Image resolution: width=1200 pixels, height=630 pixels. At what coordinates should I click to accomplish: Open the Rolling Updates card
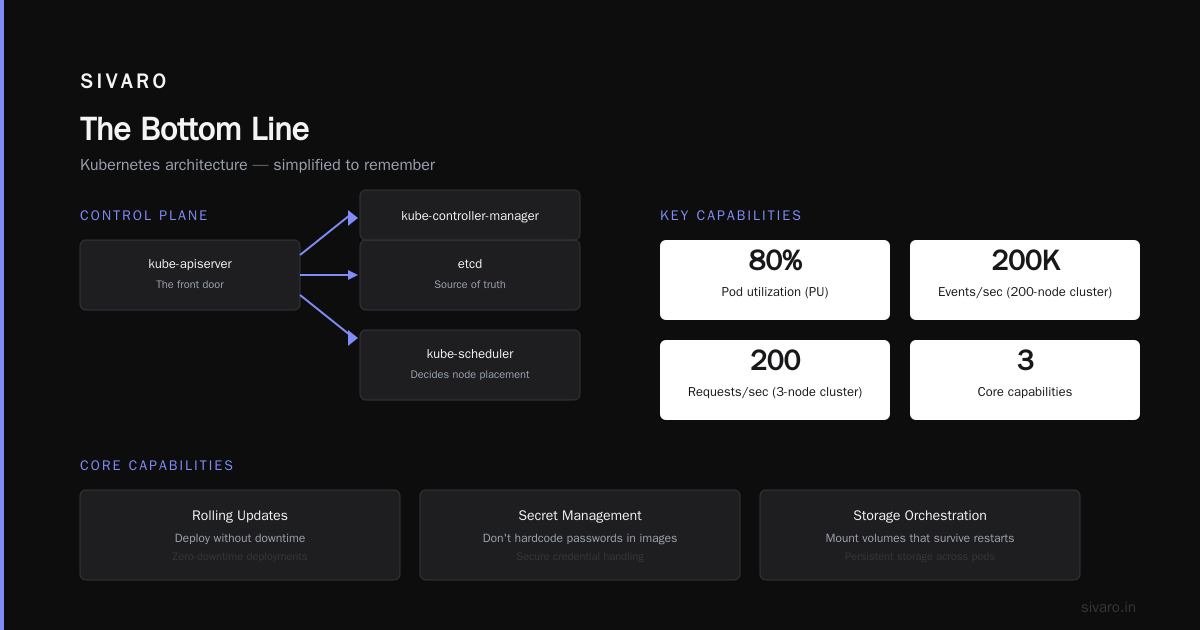pyautogui.click(x=240, y=535)
